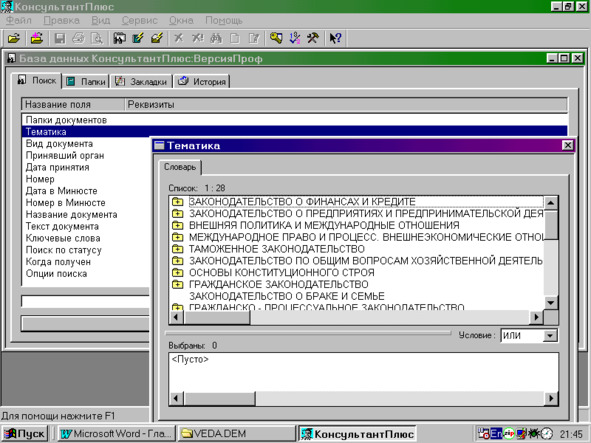This screenshot has height=443, width=591.
Task: Click the network computer tray icon
Action: (x=521, y=434)
